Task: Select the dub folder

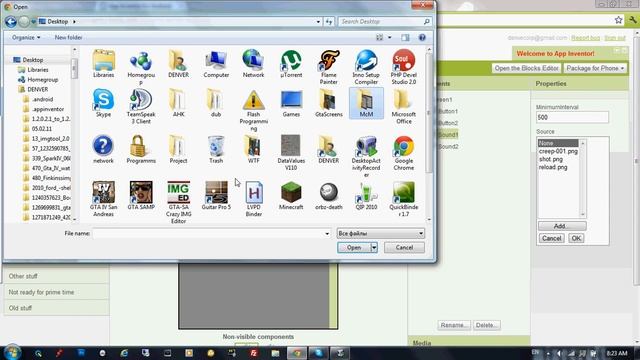Action: 216,103
